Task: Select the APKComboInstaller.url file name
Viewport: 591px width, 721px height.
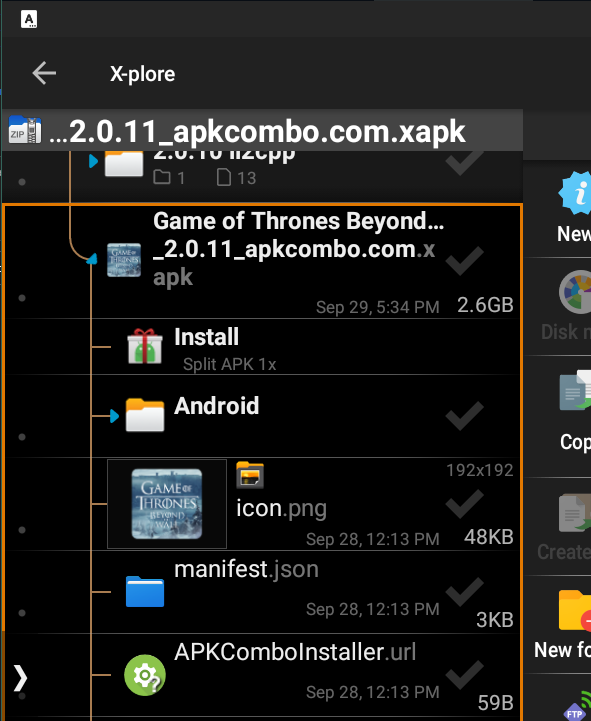Action: click(x=295, y=652)
